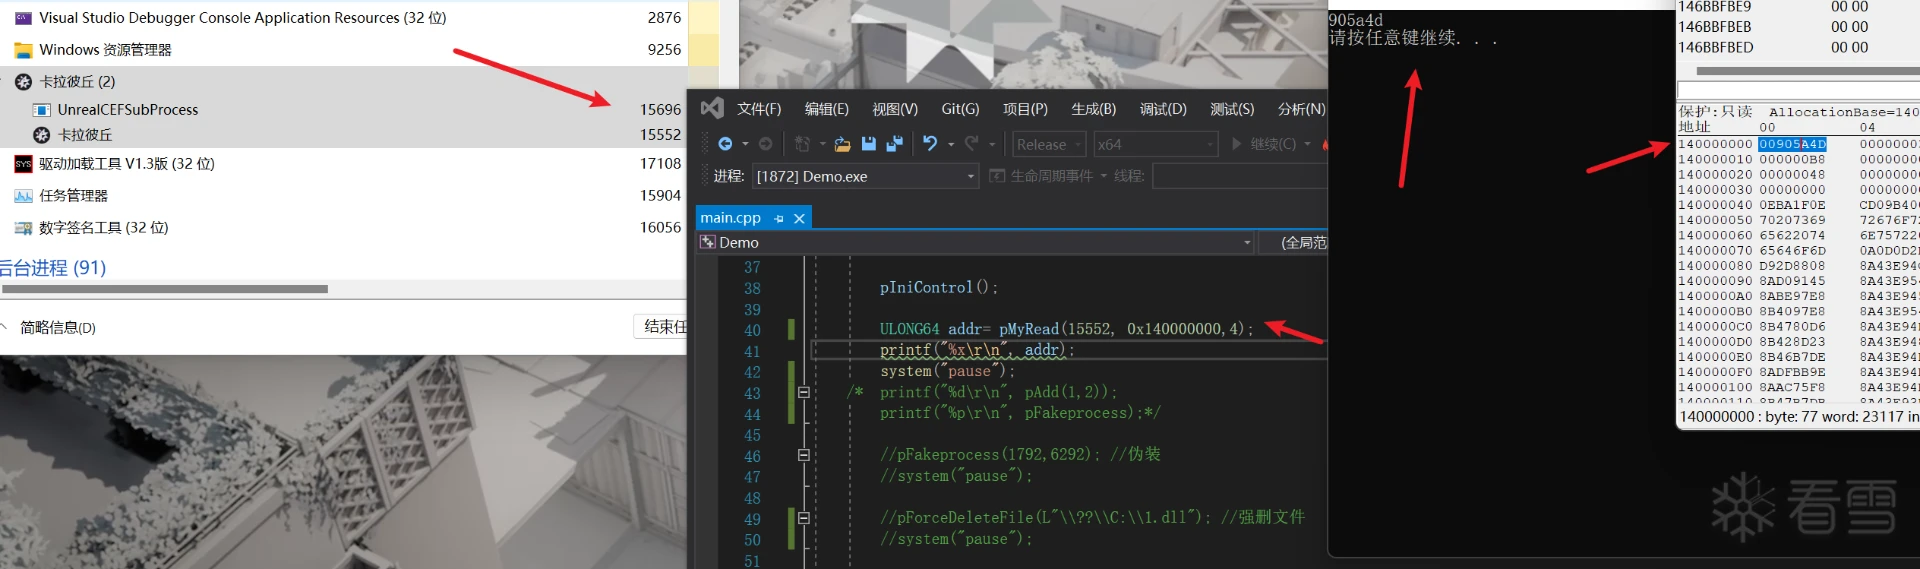
Task: Click PID 17108 of 驱动加载工具
Action: 660,164
